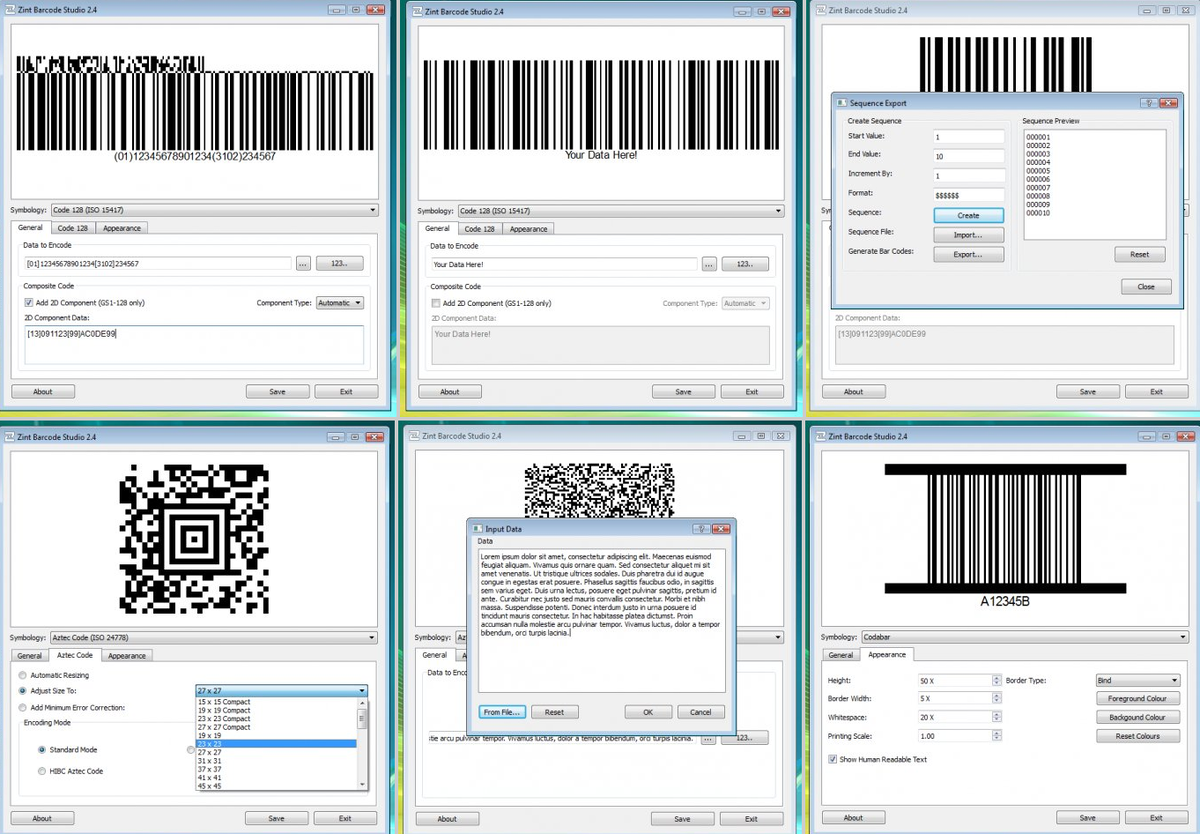Click the Input Data dialog title bar icon
This screenshot has width=1200, height=834.
(x=477, y=528)
